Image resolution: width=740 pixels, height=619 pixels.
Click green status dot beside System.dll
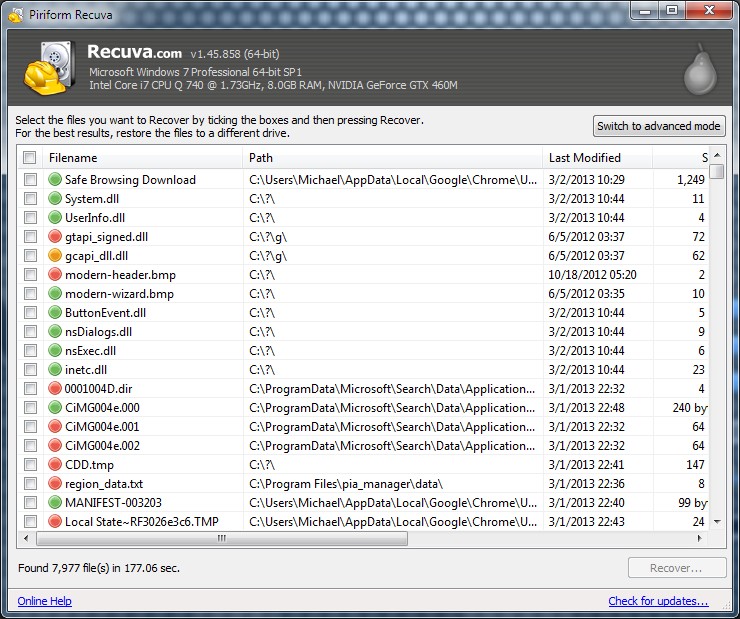55,199
